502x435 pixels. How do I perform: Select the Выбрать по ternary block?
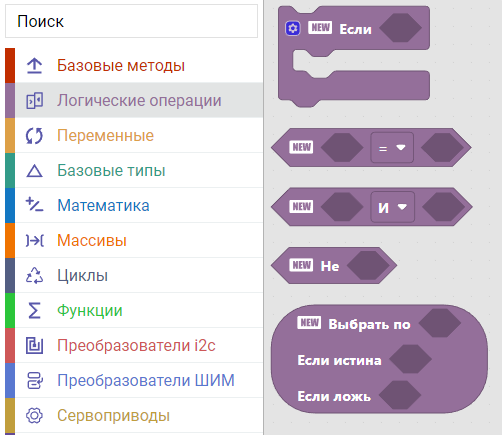coord(379,359)
